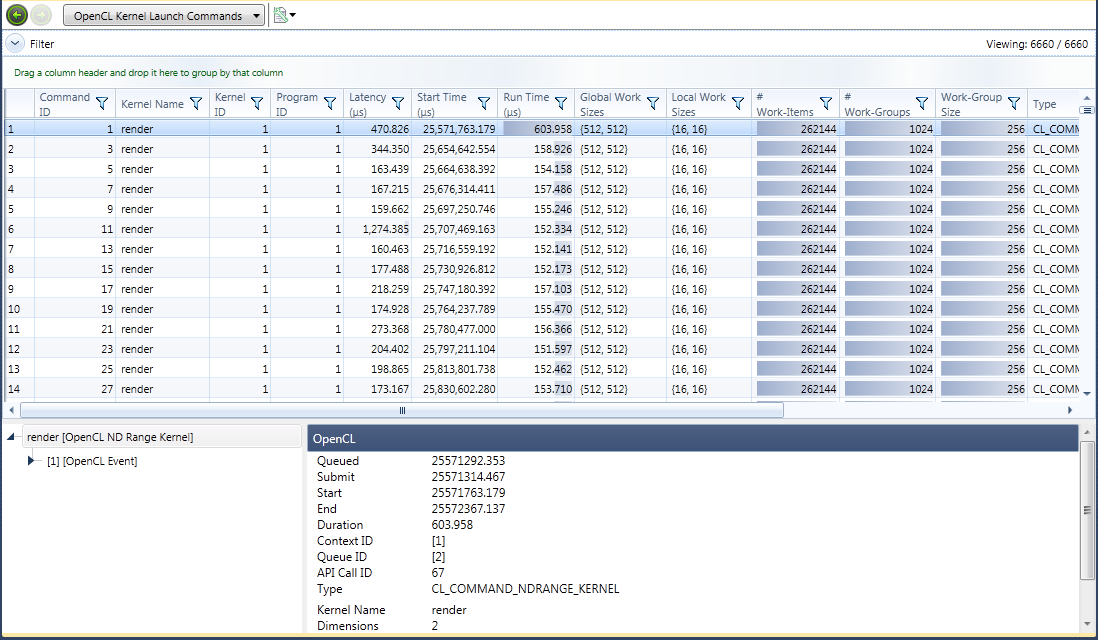Image resolution: width=1098 pixels, height=640 pixels.
Task: Open the Global Work Sizes filter
Action: coord(653,103)
